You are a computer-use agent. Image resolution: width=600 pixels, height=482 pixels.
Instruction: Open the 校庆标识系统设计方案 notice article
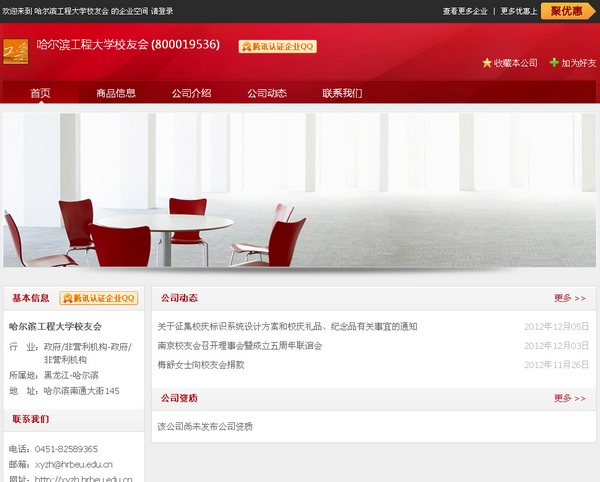pos(287,327)
